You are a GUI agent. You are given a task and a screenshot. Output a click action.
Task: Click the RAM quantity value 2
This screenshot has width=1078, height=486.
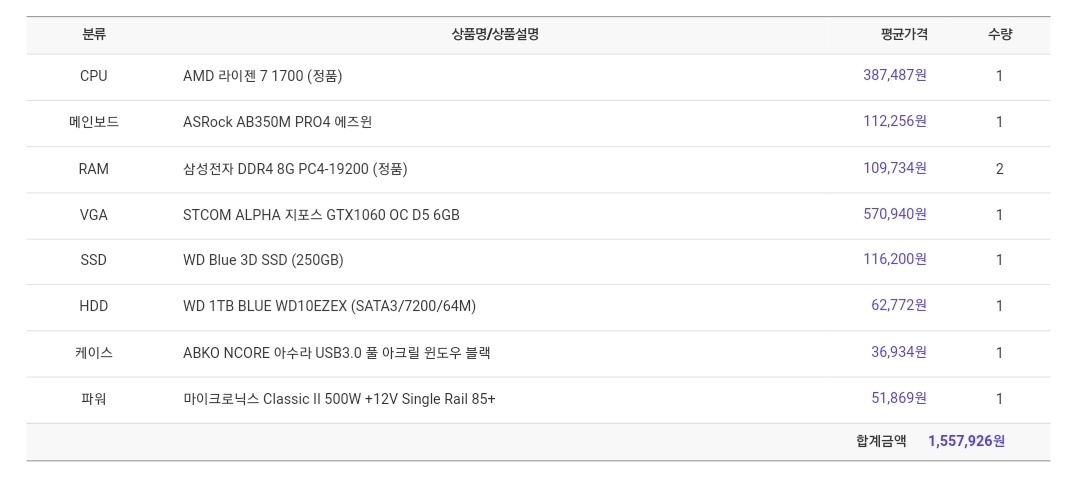[1000, 168]
